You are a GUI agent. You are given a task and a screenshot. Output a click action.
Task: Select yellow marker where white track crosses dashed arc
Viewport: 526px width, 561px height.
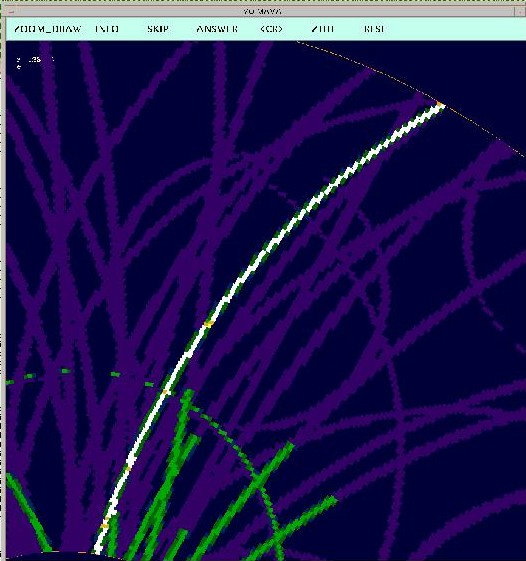(165, 392)
